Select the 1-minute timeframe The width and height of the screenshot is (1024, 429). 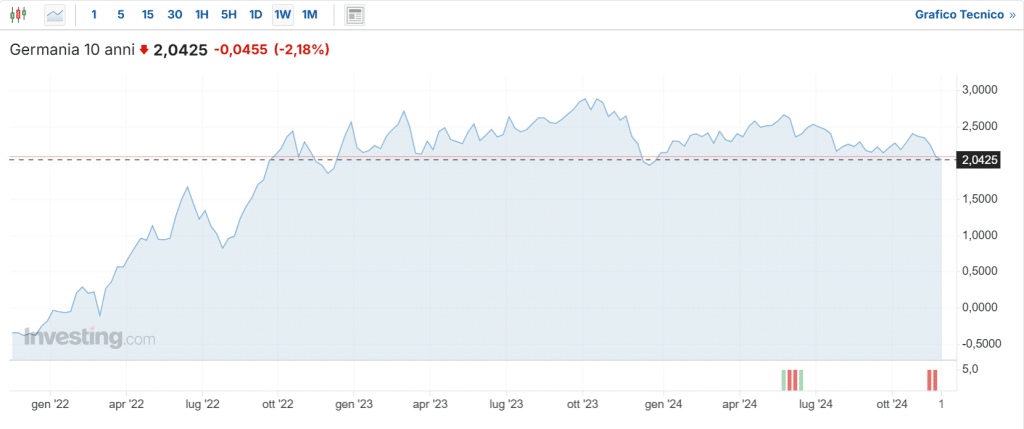94,15
